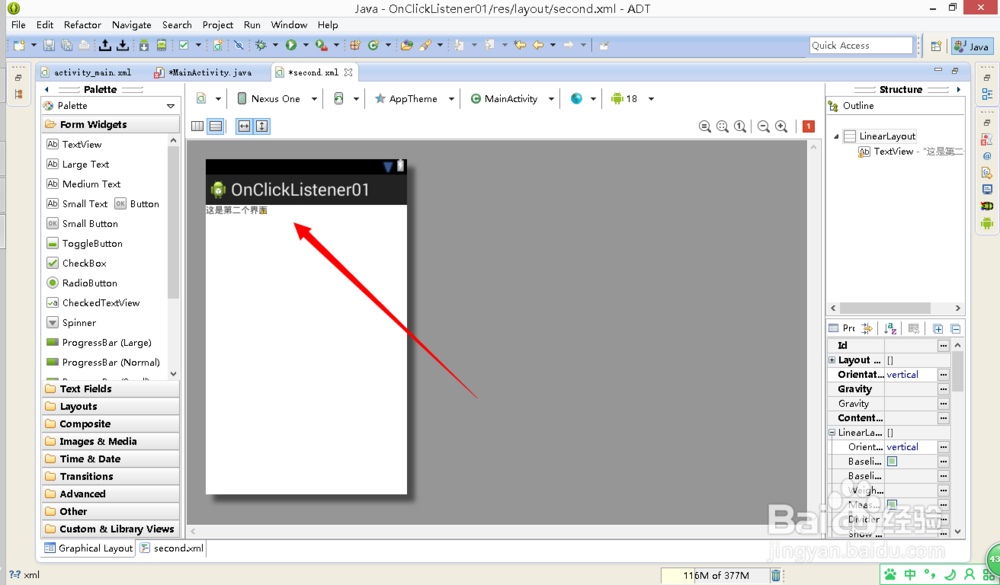
Task: Click the Open Type folder icon
Action: (x=406, y=45)
